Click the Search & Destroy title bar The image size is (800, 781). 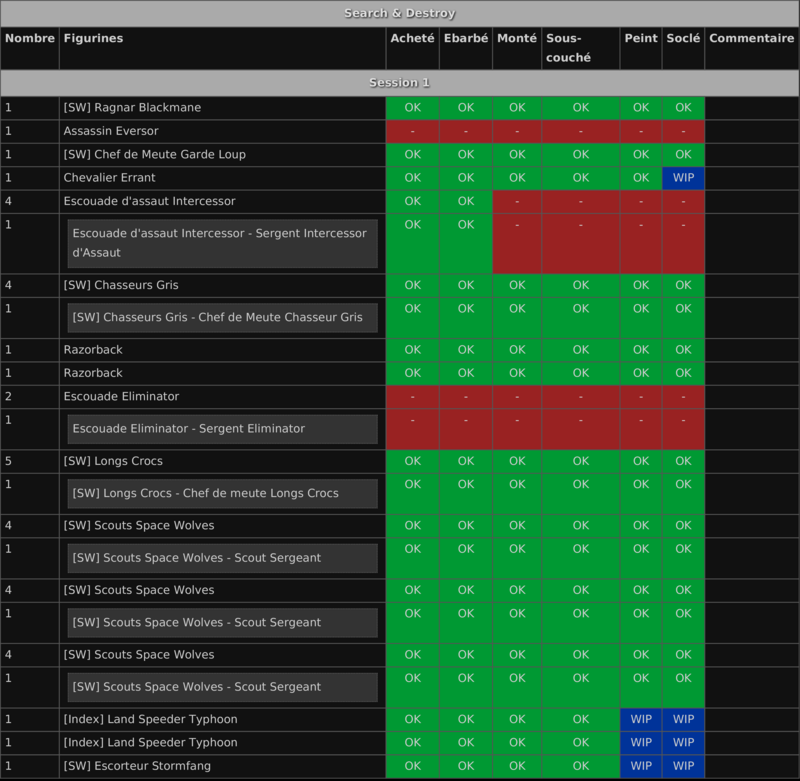tap(400, 13)
